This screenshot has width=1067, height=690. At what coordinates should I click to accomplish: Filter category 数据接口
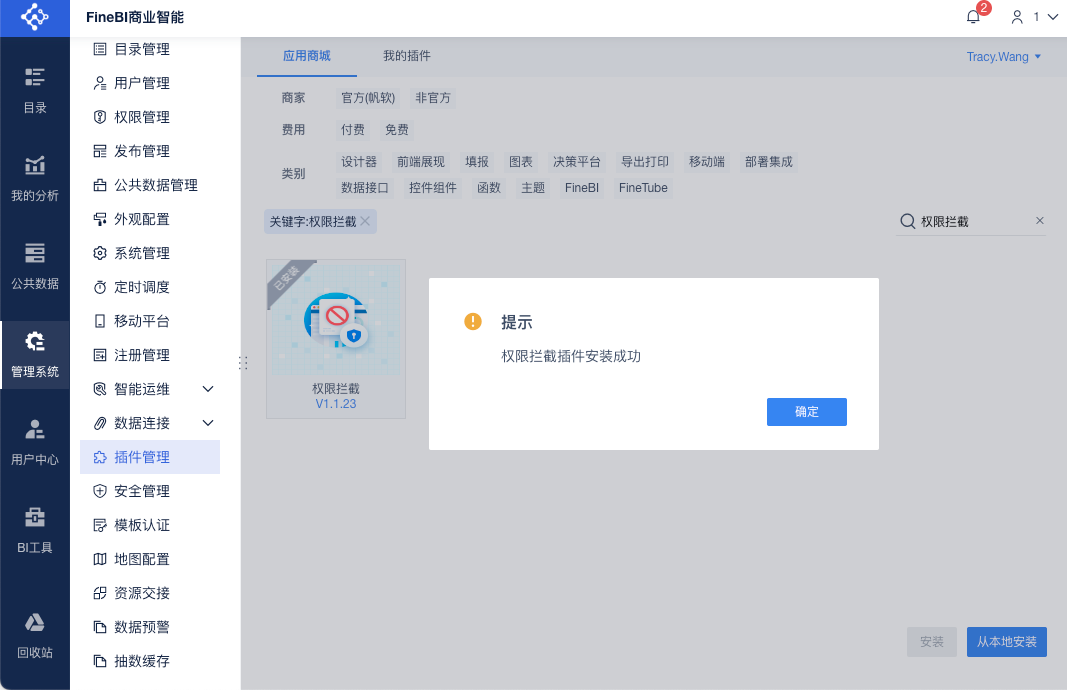click(365, 188)
